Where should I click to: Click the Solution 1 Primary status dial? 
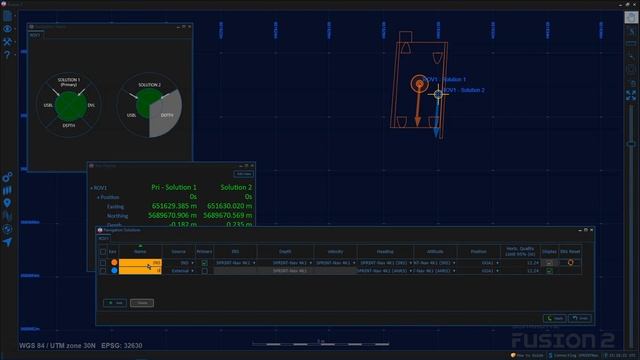(x=69, y=105)
